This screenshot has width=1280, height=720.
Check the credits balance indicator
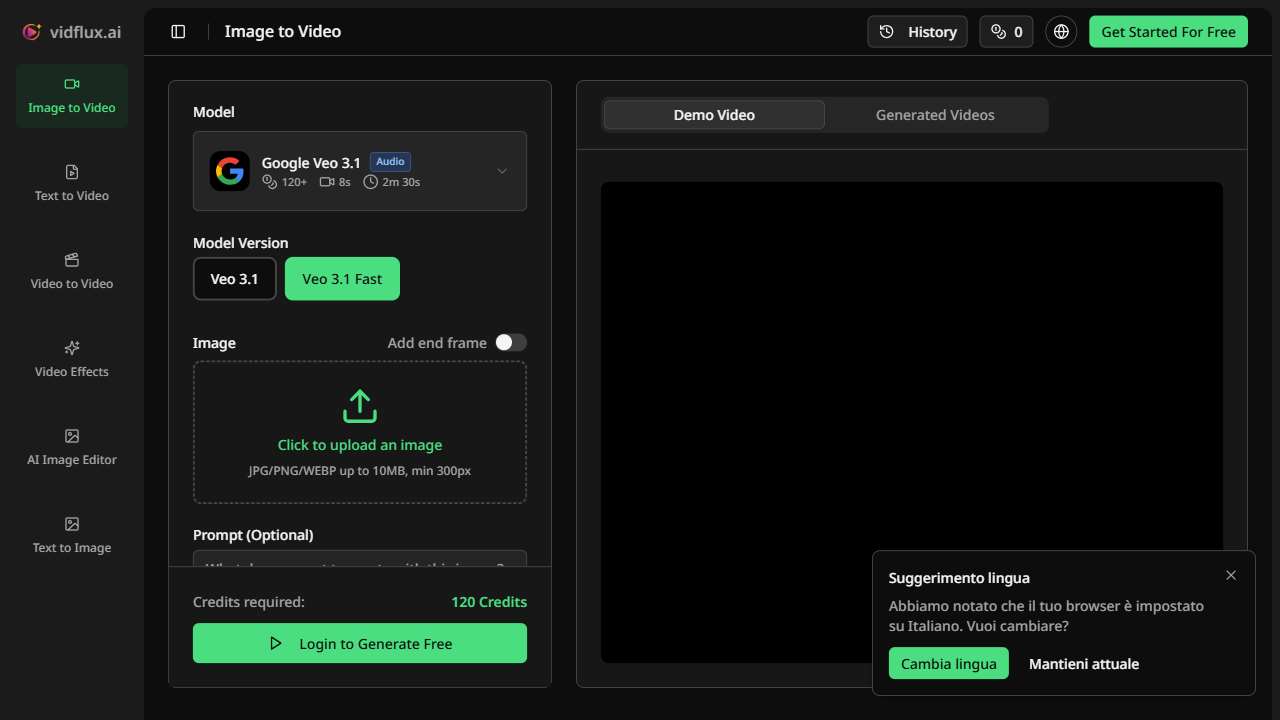coord(1006,31)
